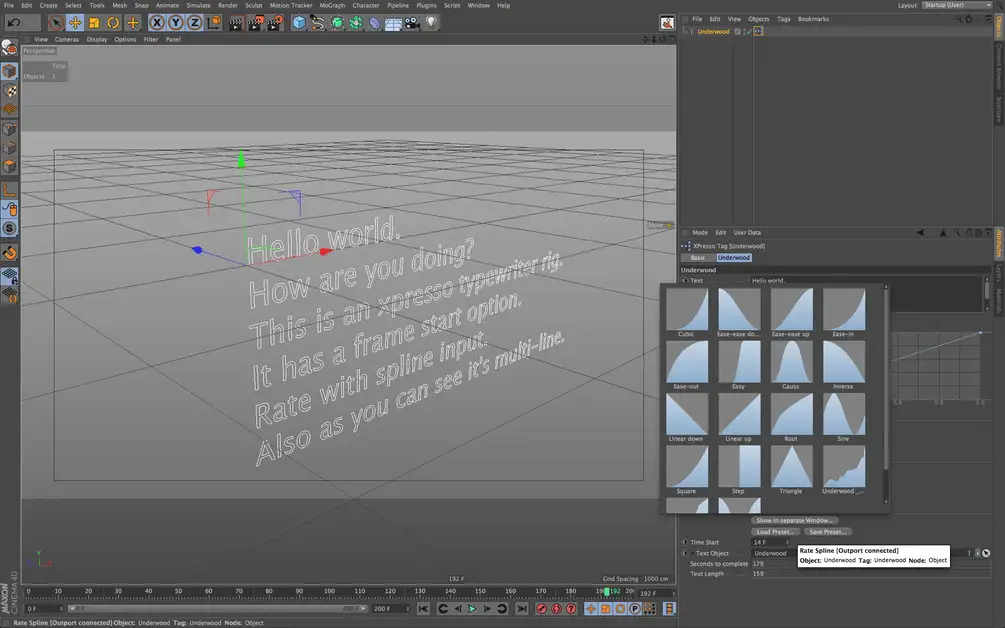The width and height of the screenshot is (1005, 628).
Task: Click the Text Object pick cursor icon
Action: point(986,553)
